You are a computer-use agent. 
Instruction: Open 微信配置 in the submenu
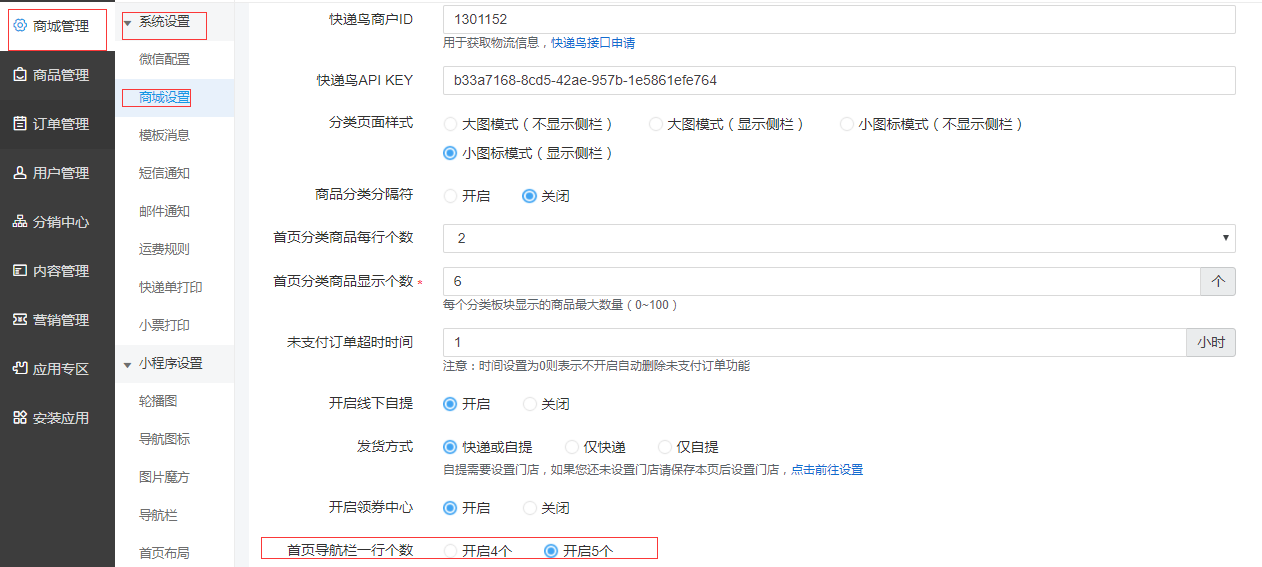(164, 59)
